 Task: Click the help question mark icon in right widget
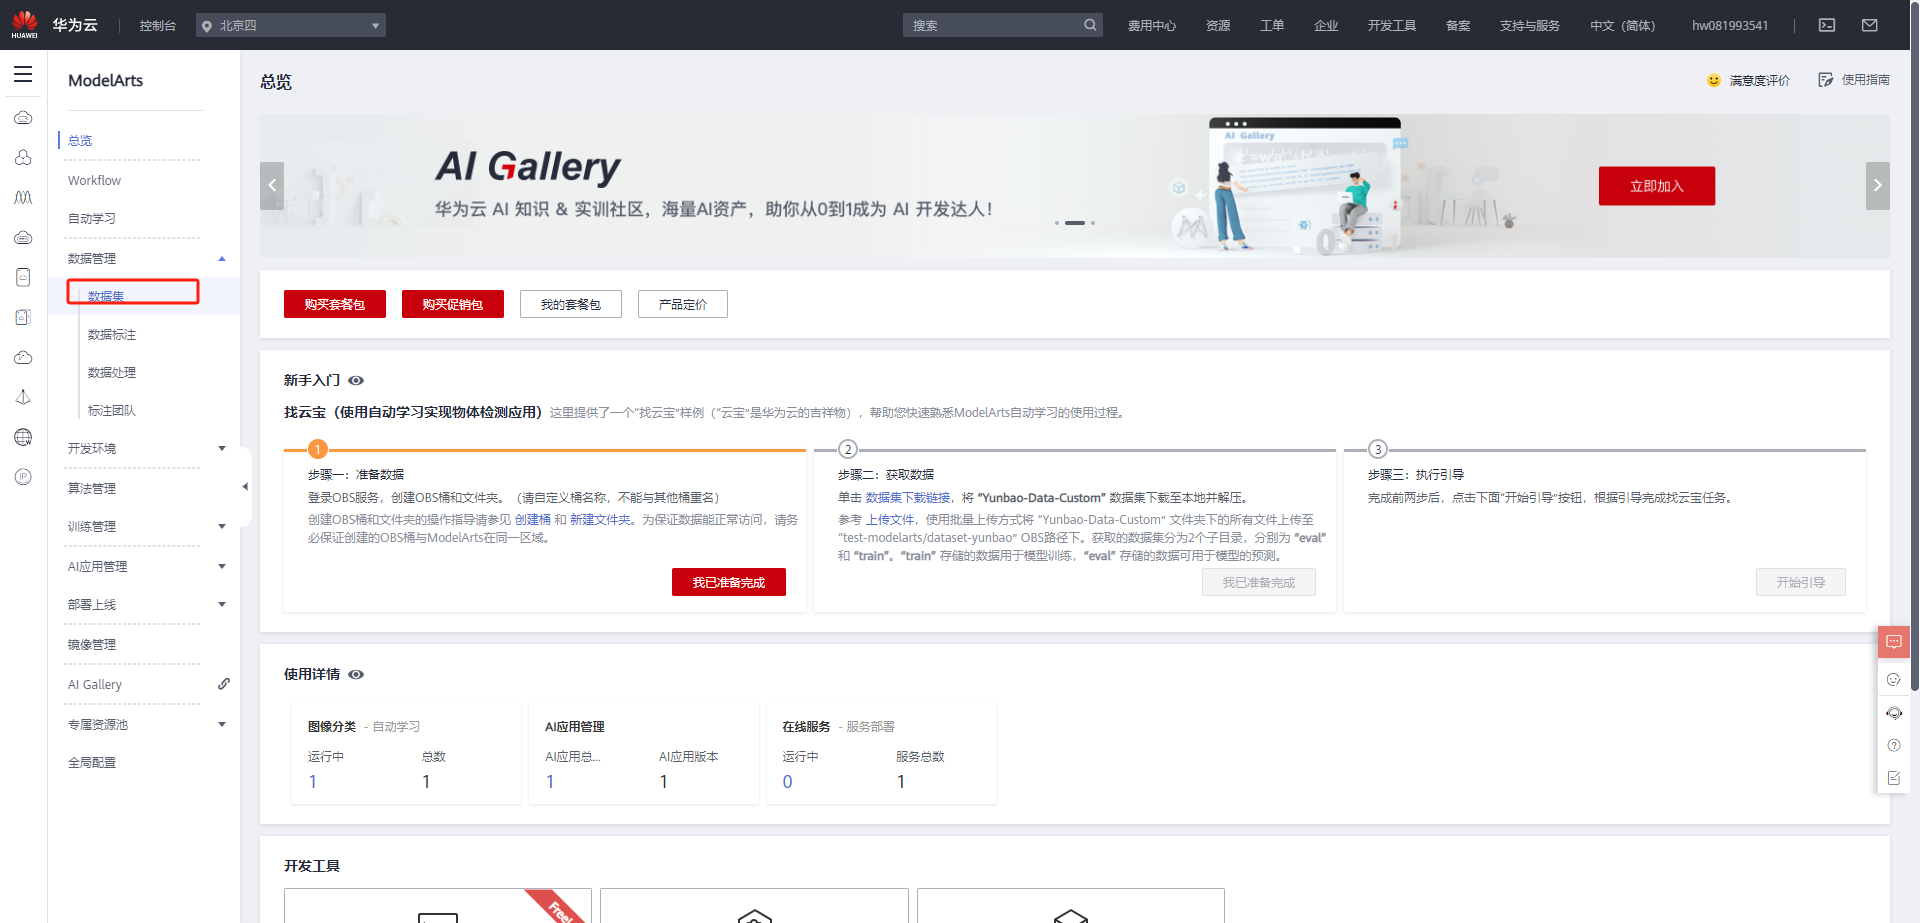(x=1894, y=745)
